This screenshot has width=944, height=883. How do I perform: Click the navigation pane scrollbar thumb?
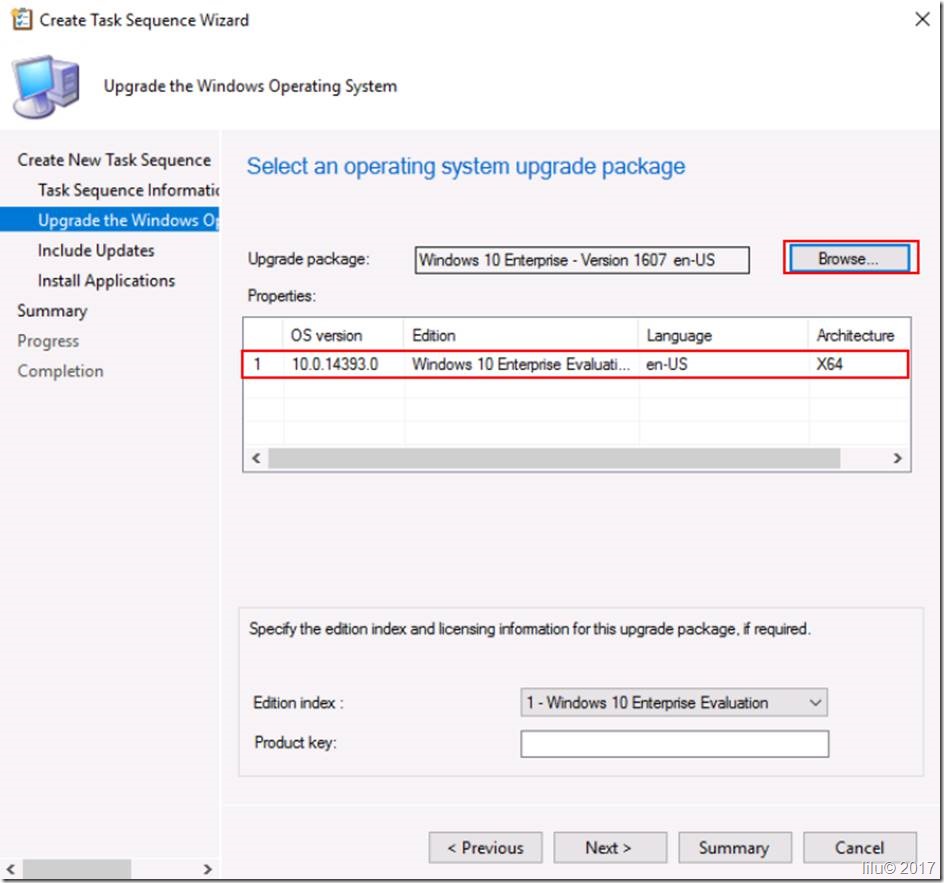pos(76,869)
